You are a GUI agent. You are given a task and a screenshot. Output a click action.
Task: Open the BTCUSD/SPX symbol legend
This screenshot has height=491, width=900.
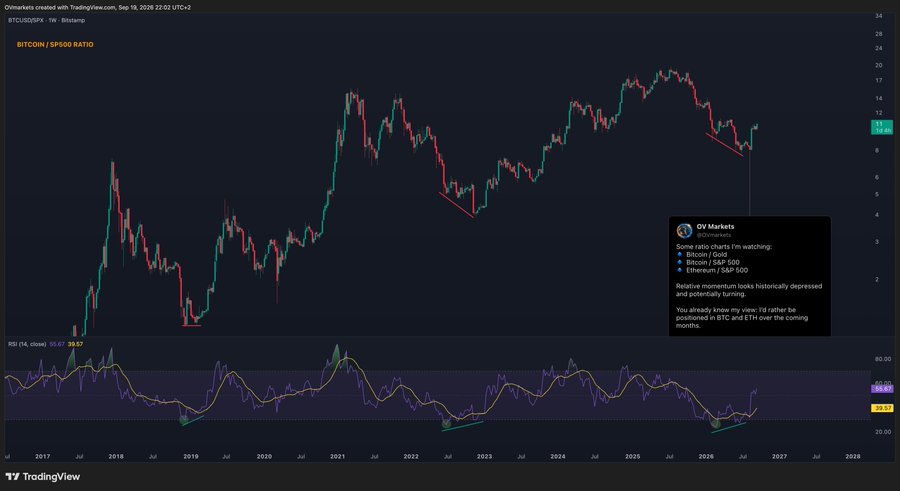[x=46, y=20]
